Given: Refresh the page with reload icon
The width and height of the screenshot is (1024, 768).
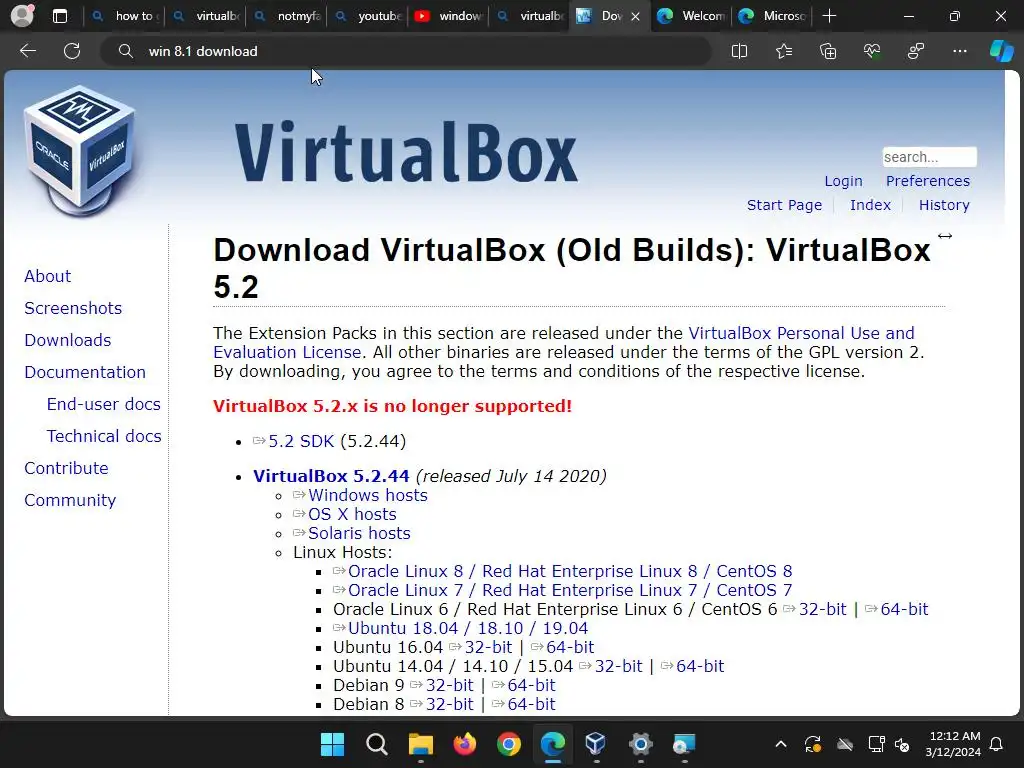Looking at the screenshot, I should tap(72, 51).
